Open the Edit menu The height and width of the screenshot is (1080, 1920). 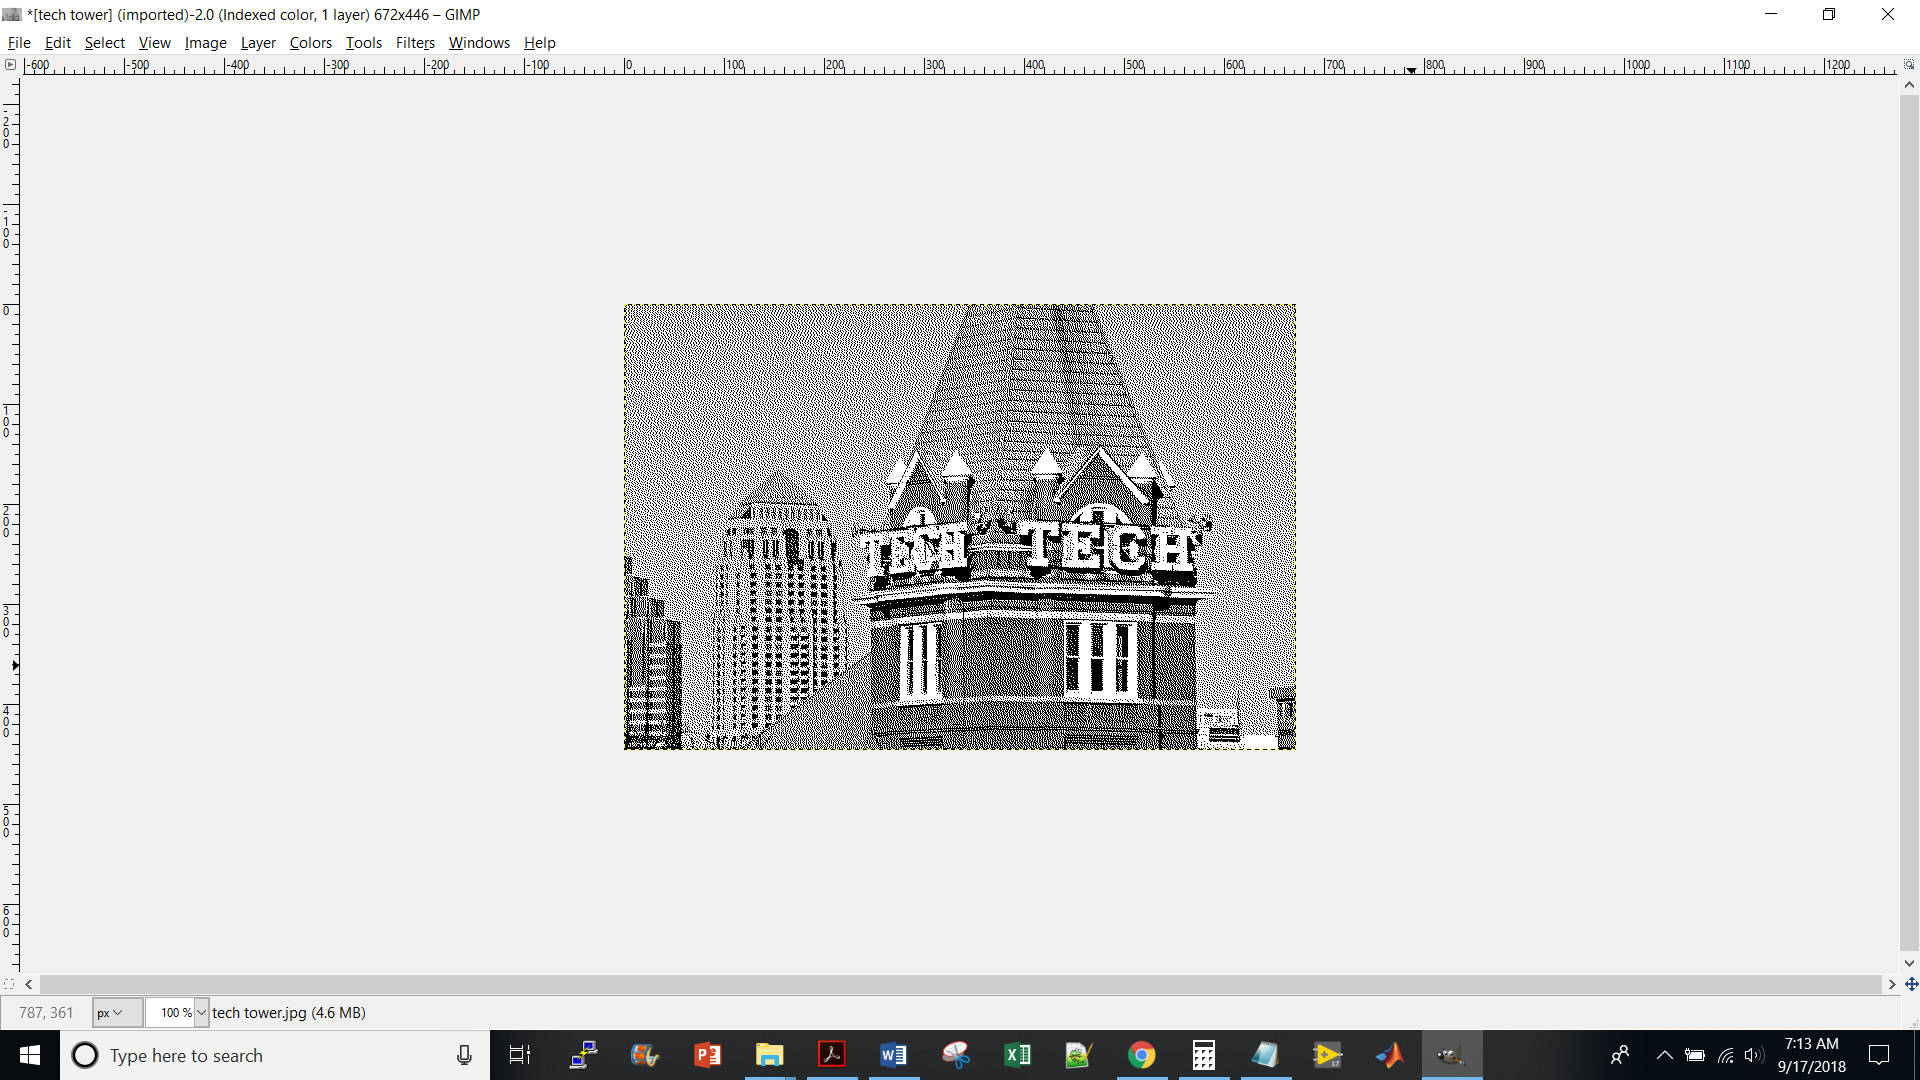click(57, 43)
